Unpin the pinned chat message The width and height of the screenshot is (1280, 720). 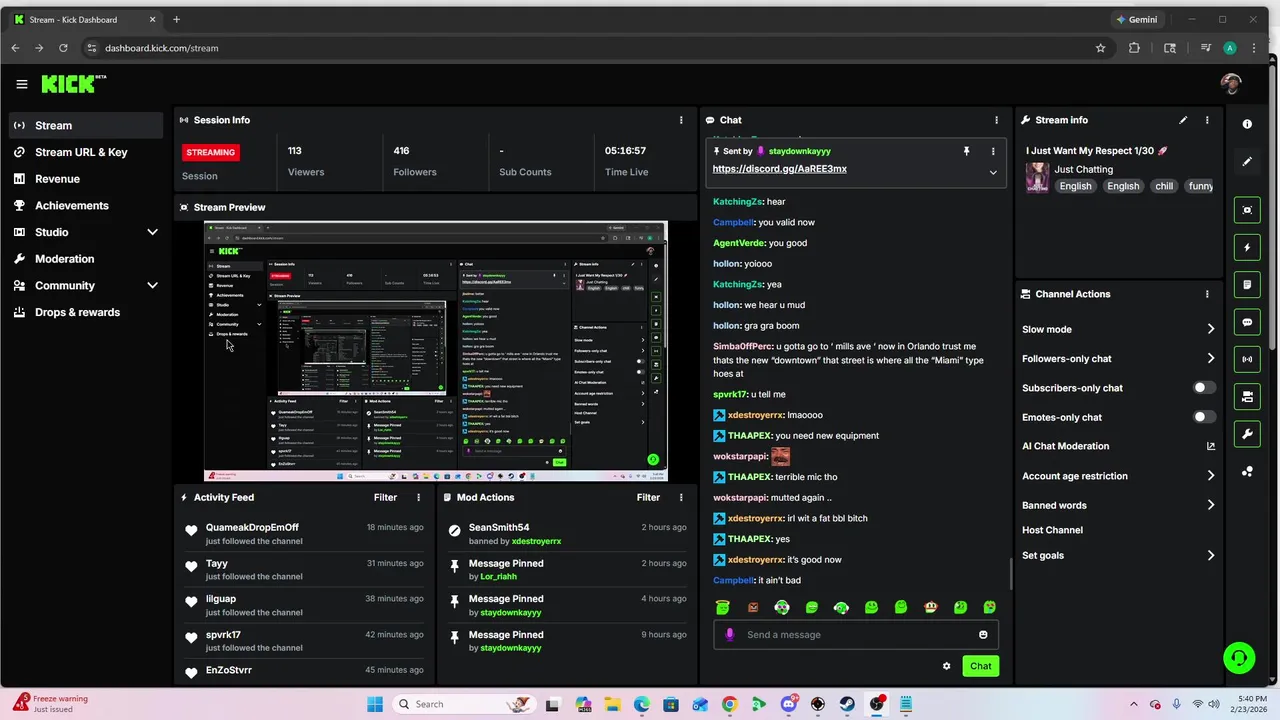(x=966, y=151)
